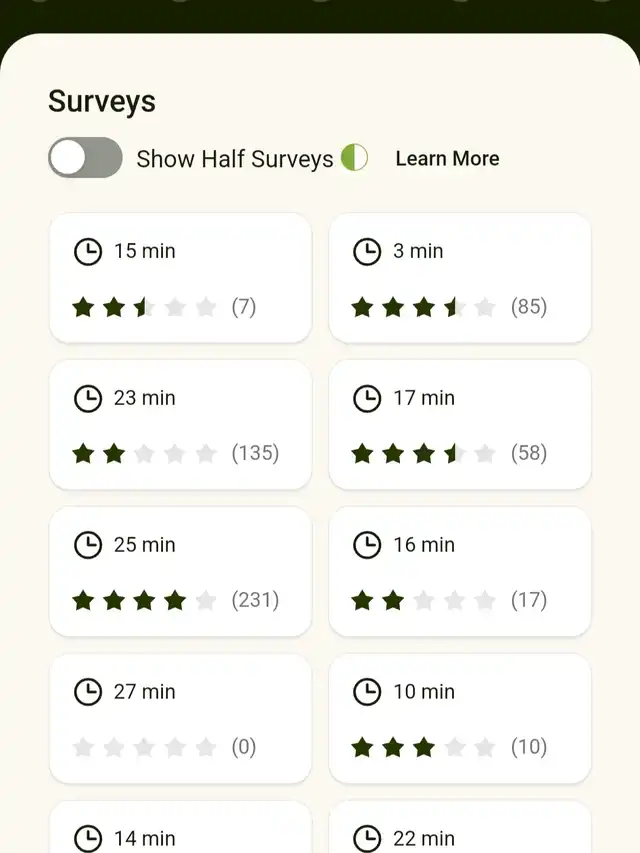The height and width of the screenshot is (853, 640).
Task: Click the clock icon on 23 min survey
Action: click(88, 398)
